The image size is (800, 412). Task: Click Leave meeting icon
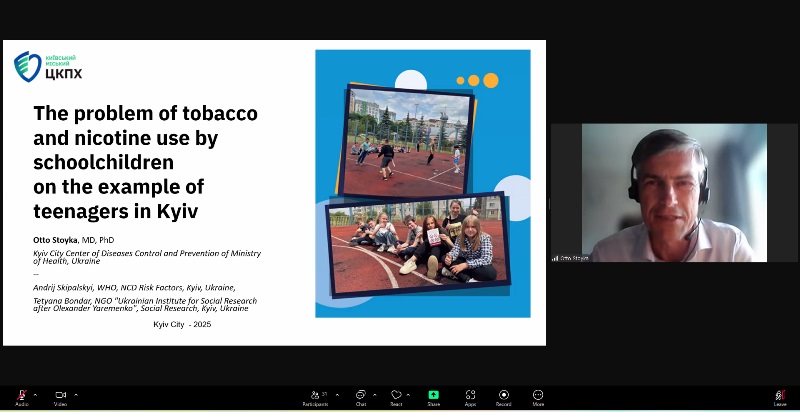(780, 395)
